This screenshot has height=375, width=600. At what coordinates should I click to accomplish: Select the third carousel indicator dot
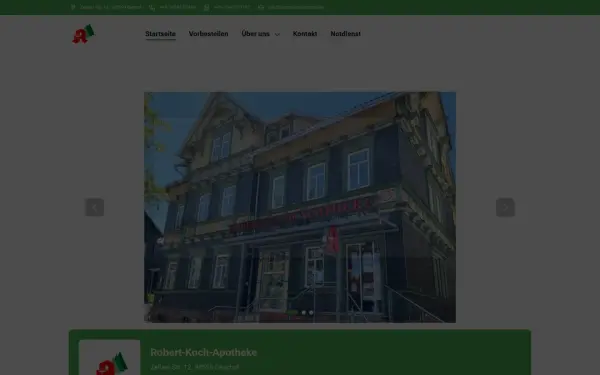click(x=311, y=313)
